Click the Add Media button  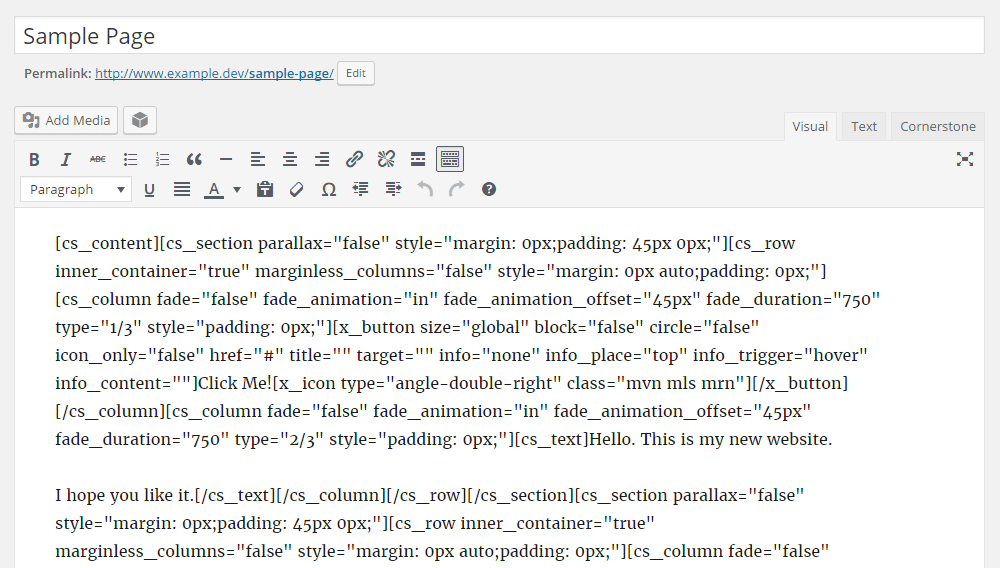66,120
